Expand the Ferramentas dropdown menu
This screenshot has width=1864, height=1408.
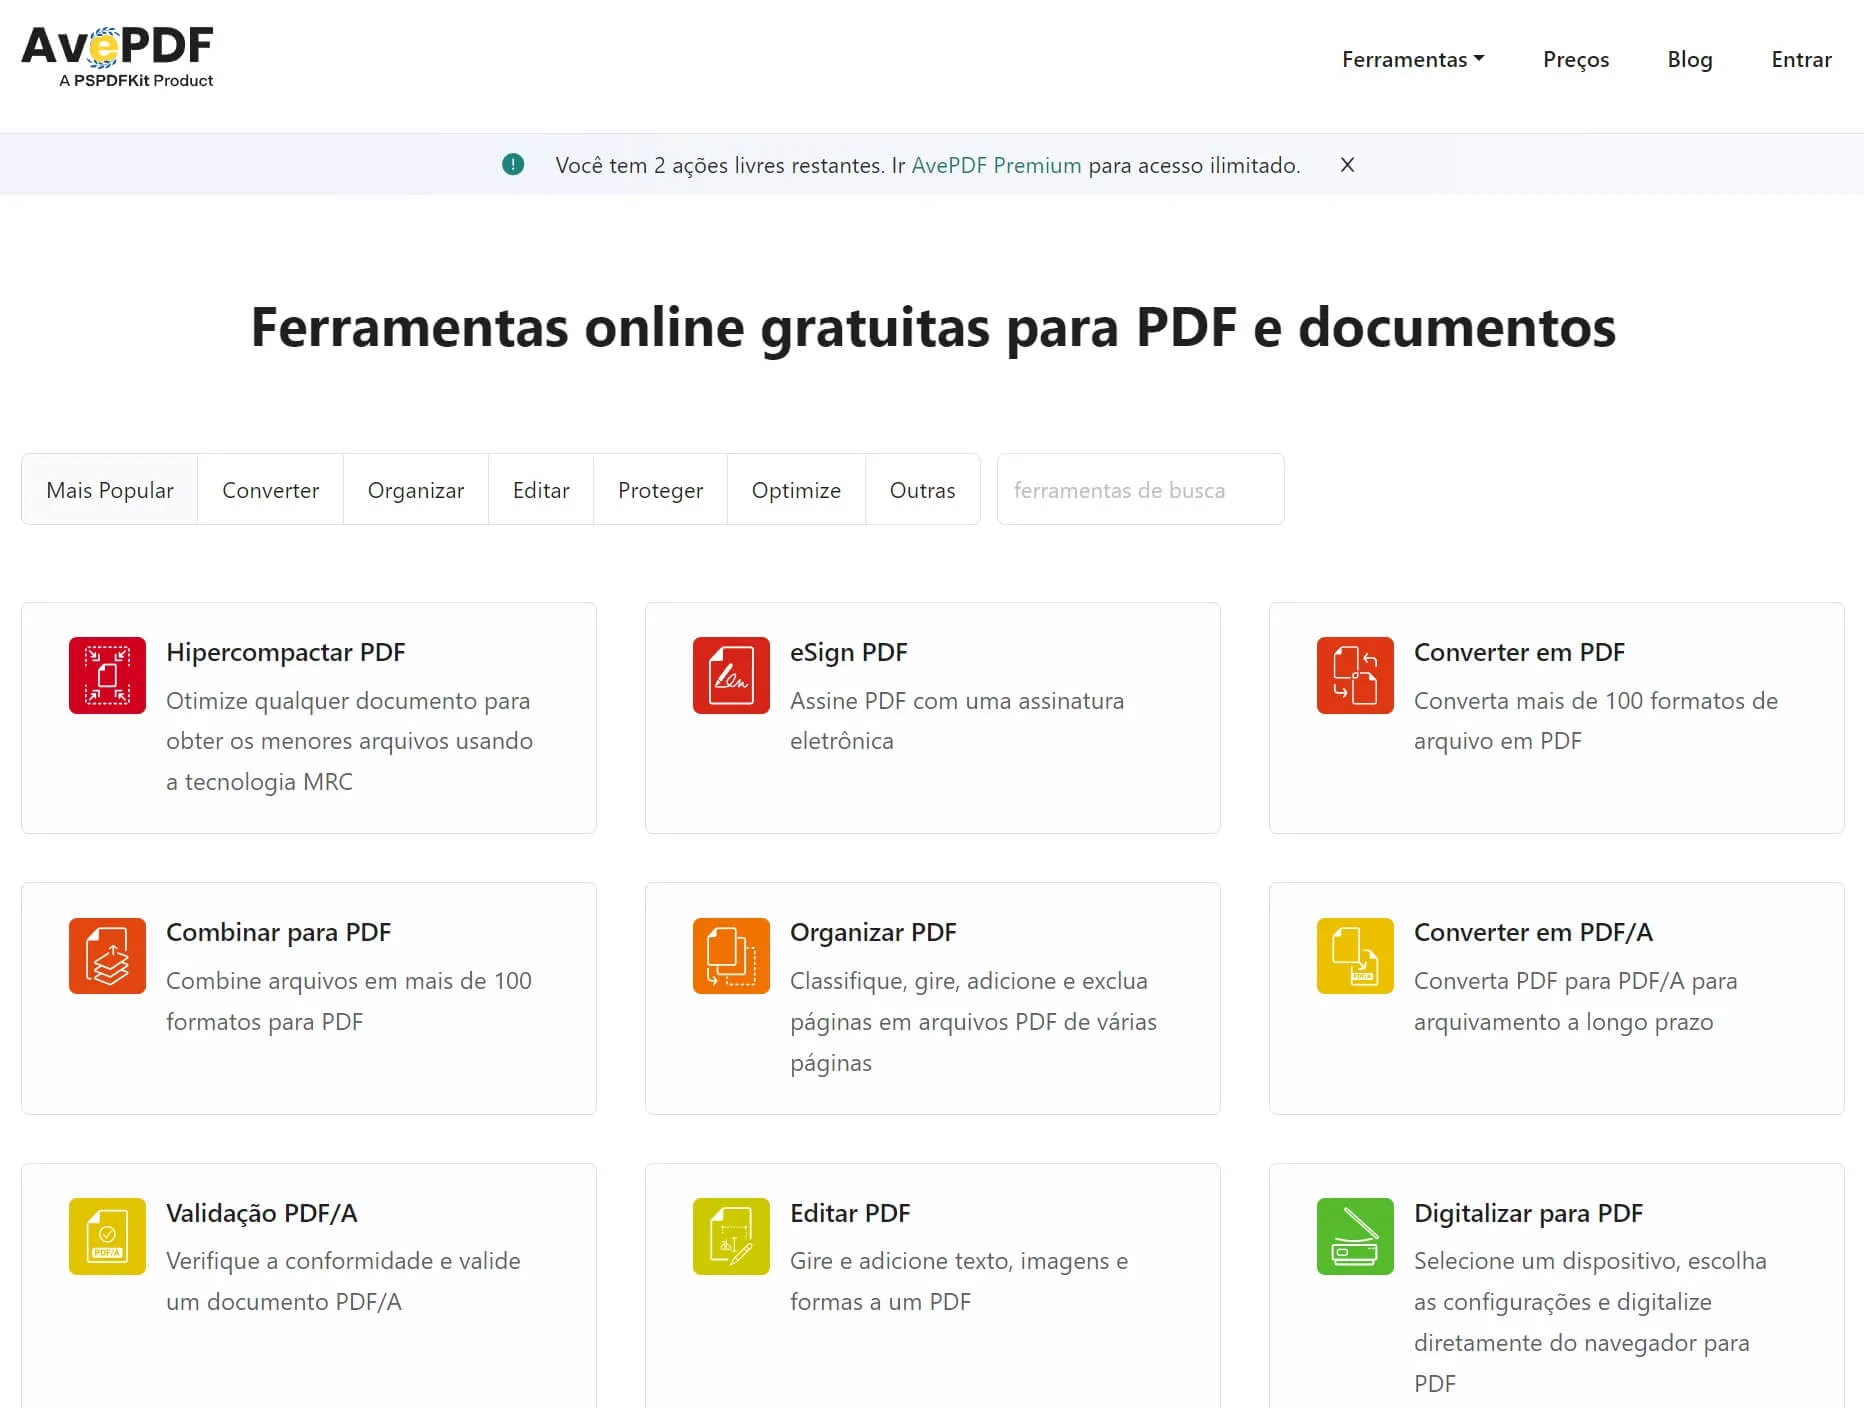[x=1412, y=59]
